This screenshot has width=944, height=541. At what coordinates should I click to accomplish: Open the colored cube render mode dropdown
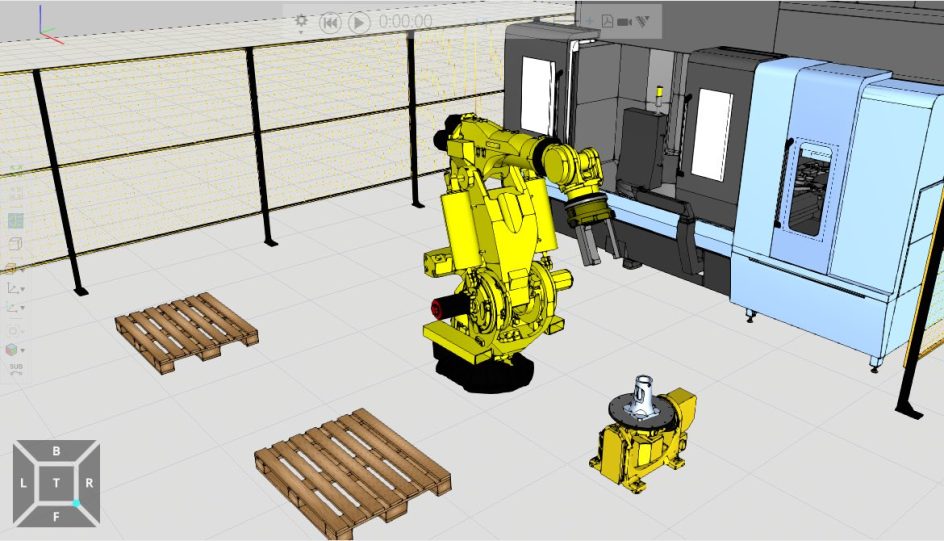(23, 351)
